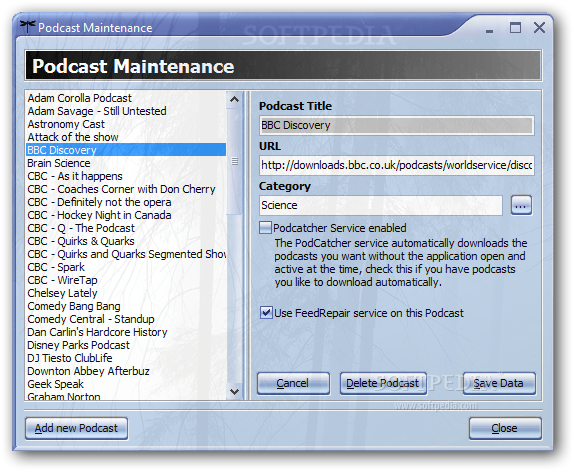
Task: Select CBC - Hockey Night in Canada
Action: [x=126, y=215]
